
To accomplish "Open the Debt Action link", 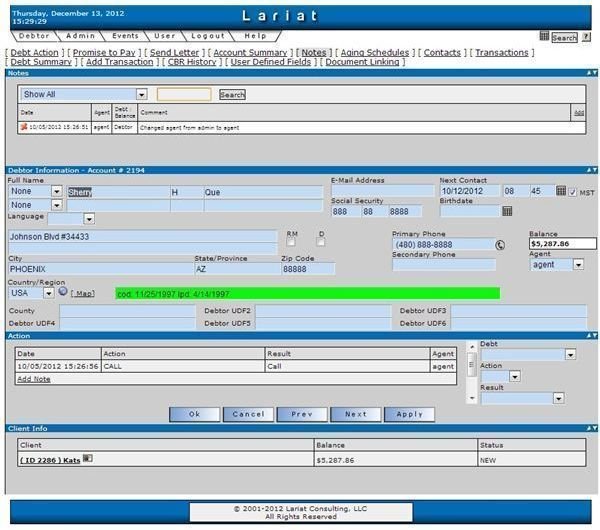I will point(34,52).
